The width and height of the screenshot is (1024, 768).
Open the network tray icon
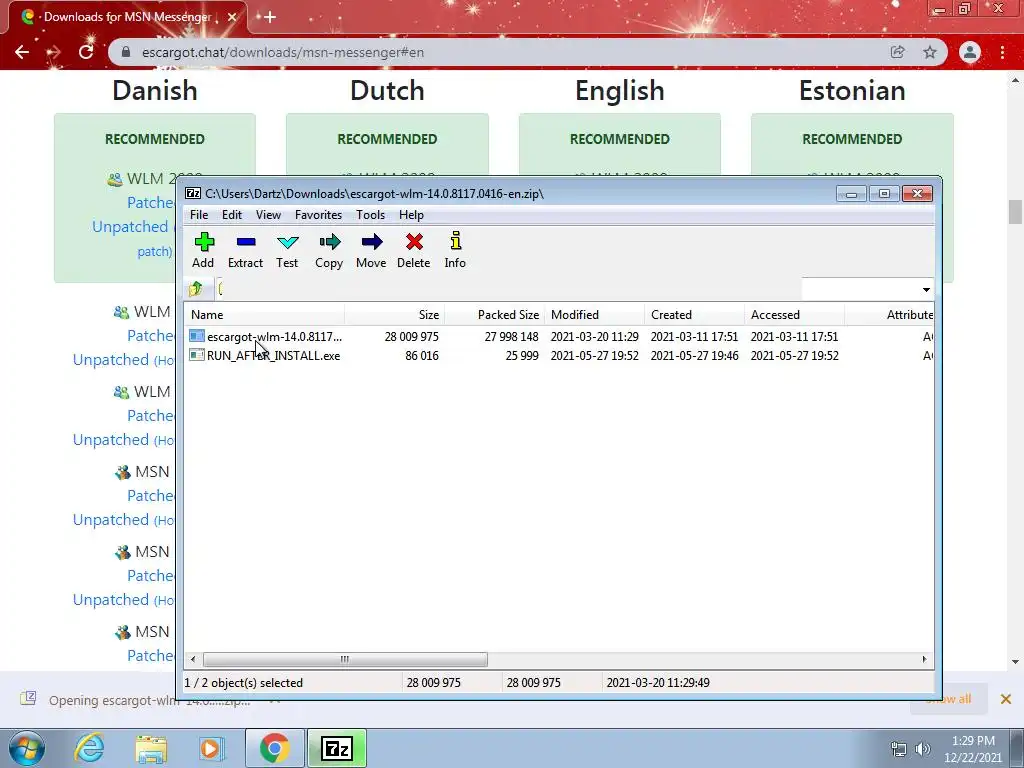pos(899,749)
